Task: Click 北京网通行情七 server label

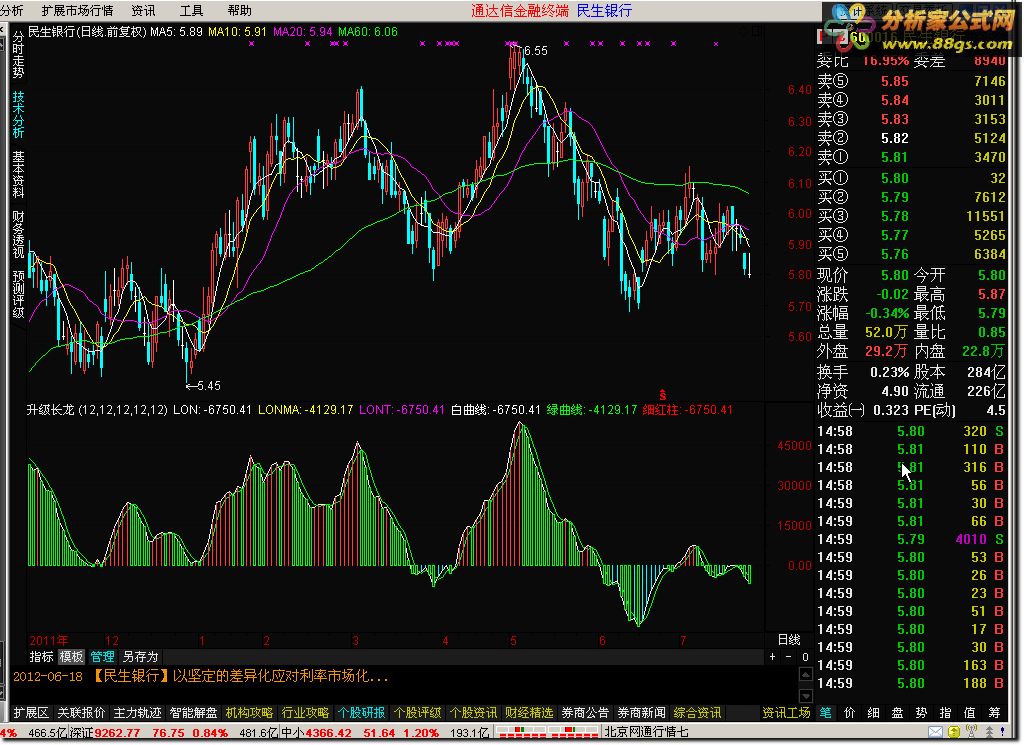Action: (x=647, y=733)
